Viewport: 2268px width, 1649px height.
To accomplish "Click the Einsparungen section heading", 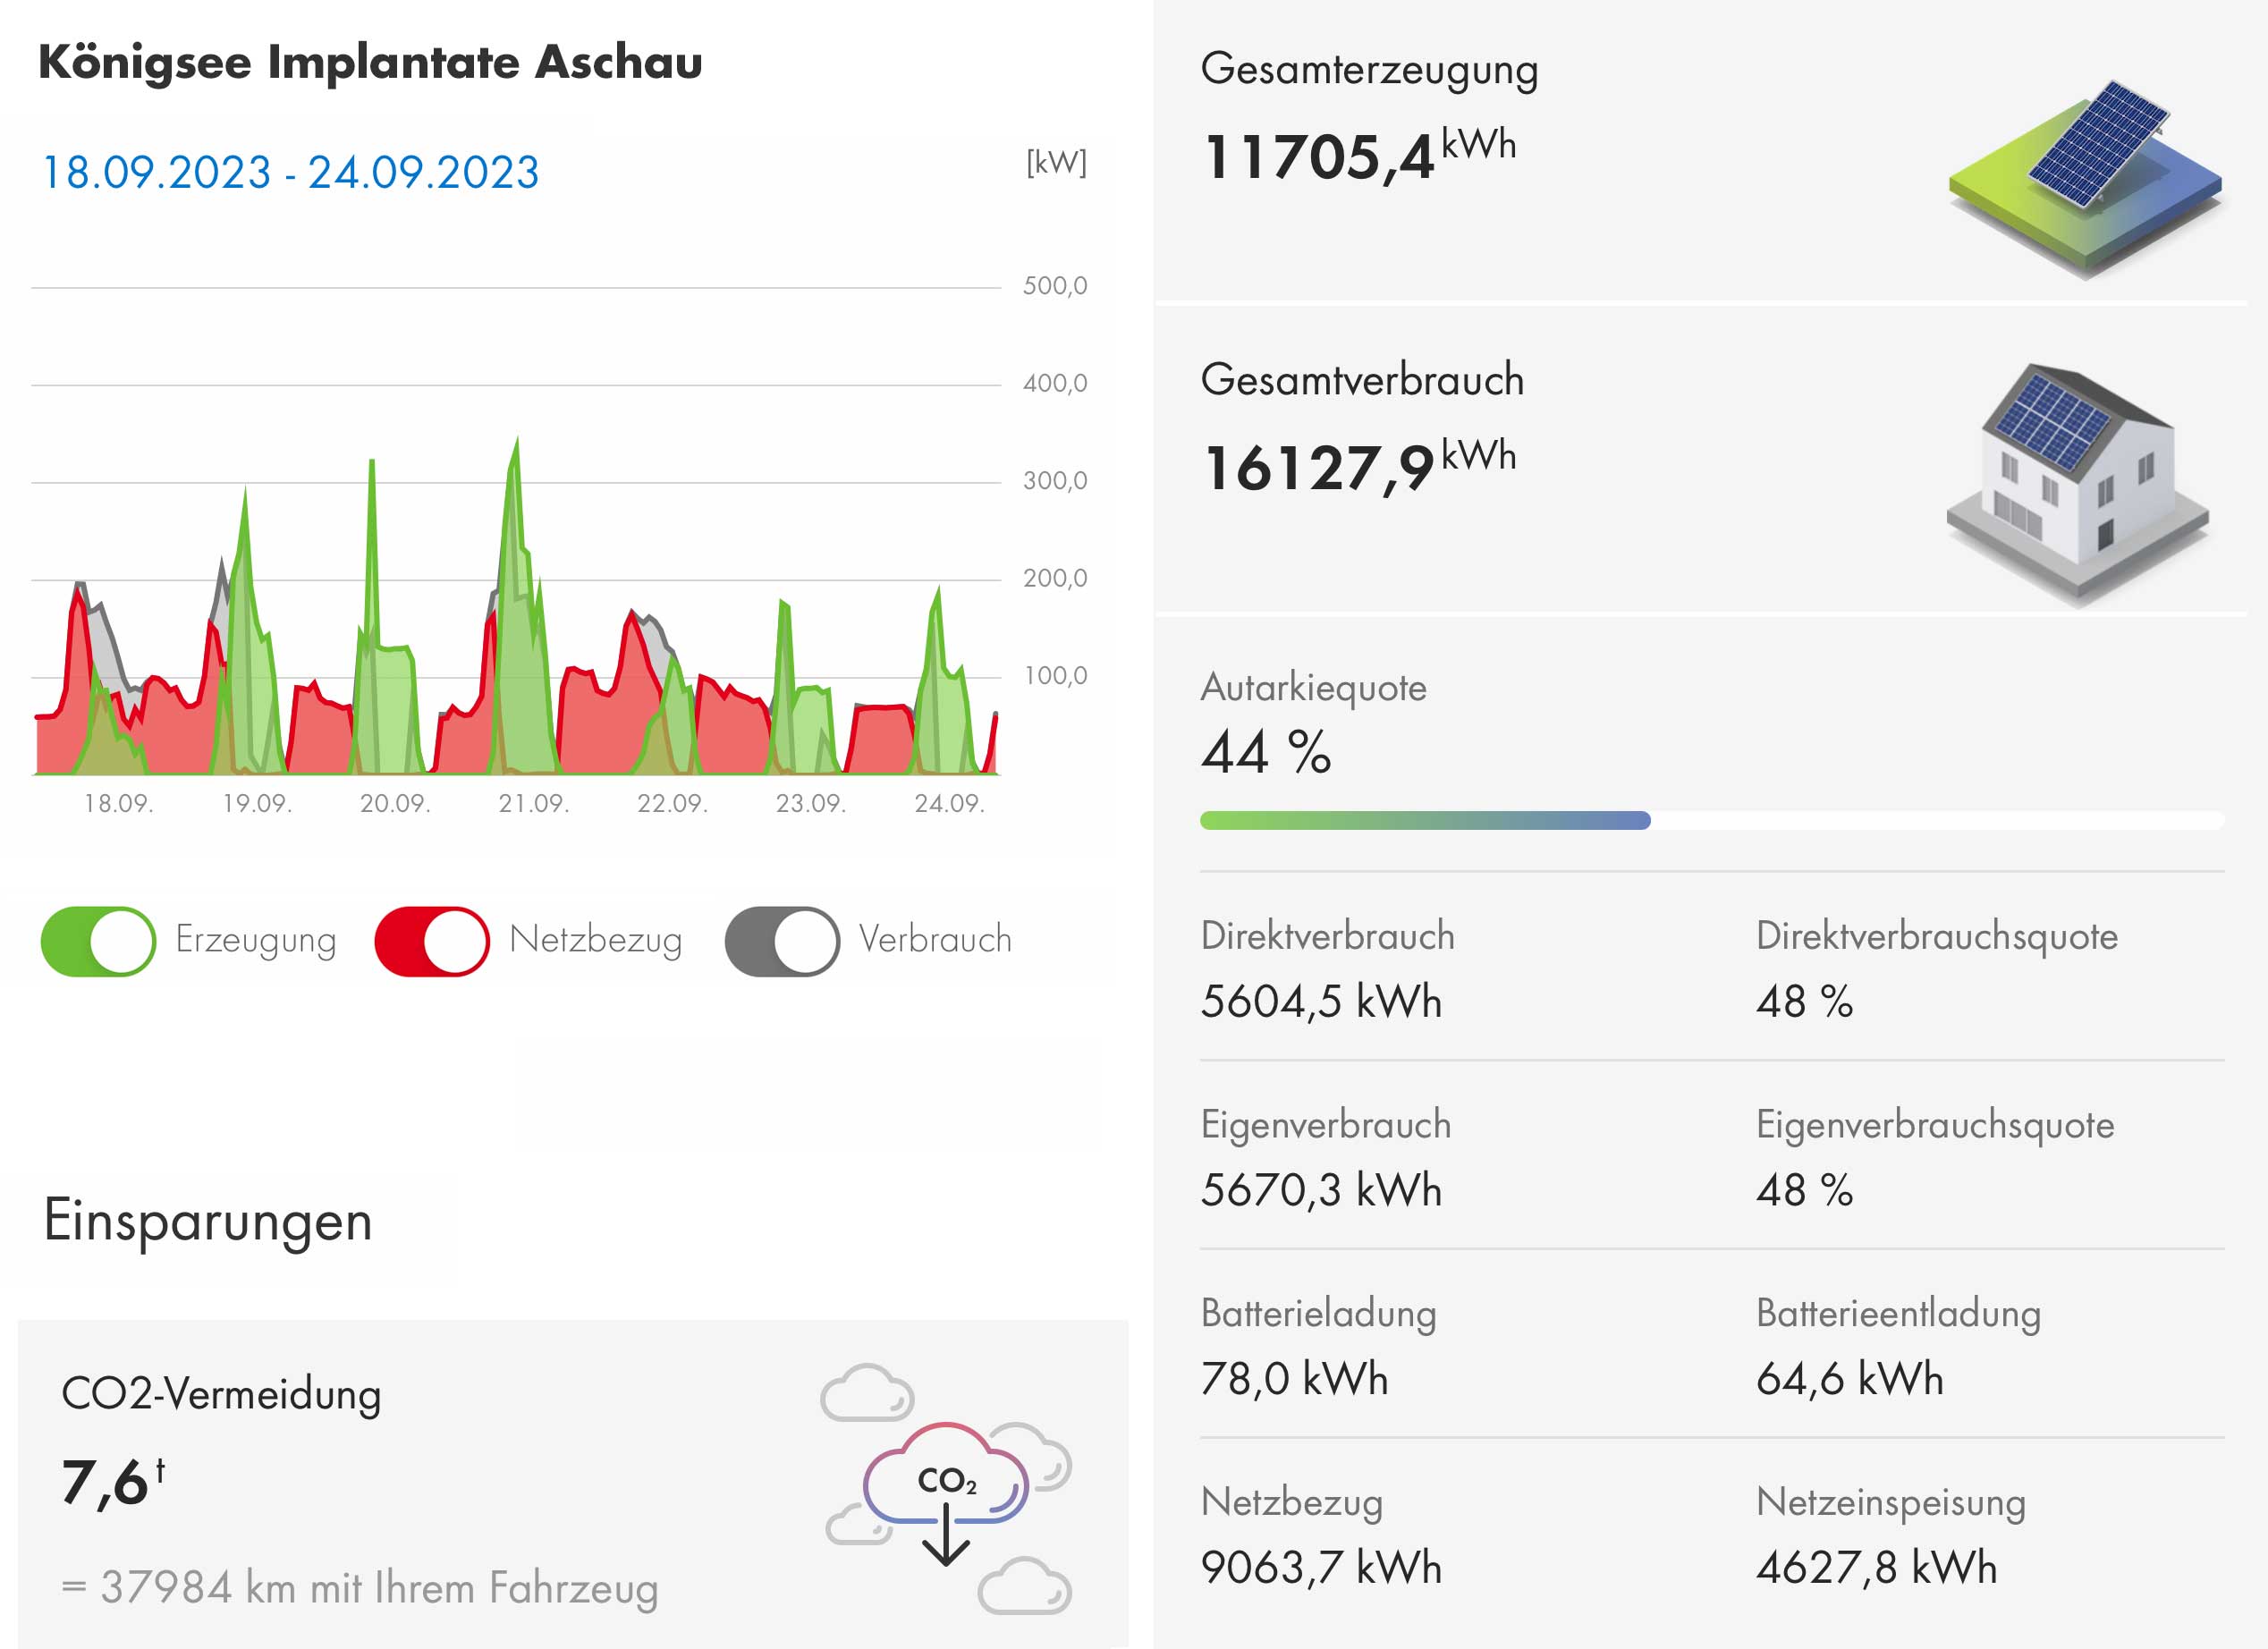I will [208, 1221].
